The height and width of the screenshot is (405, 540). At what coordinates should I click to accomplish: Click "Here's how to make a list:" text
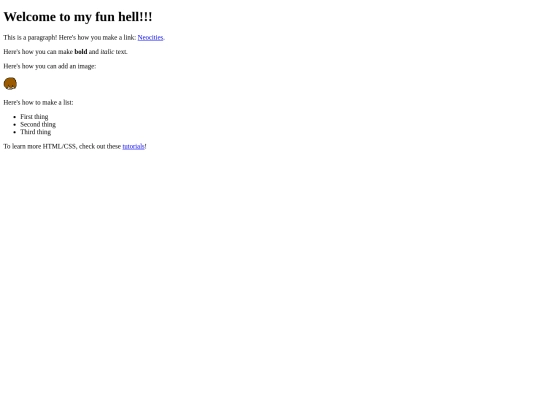pos(38,103)
